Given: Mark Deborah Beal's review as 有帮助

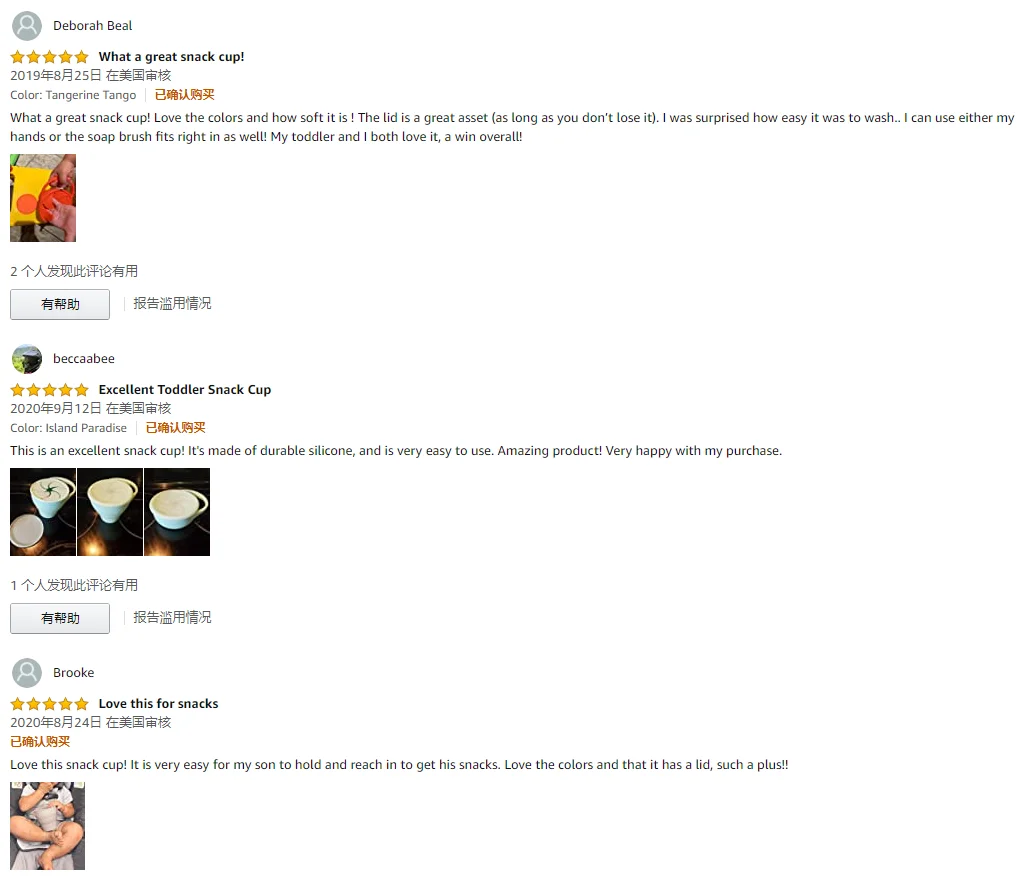Looking at the screenshot, I should [60, 305].
